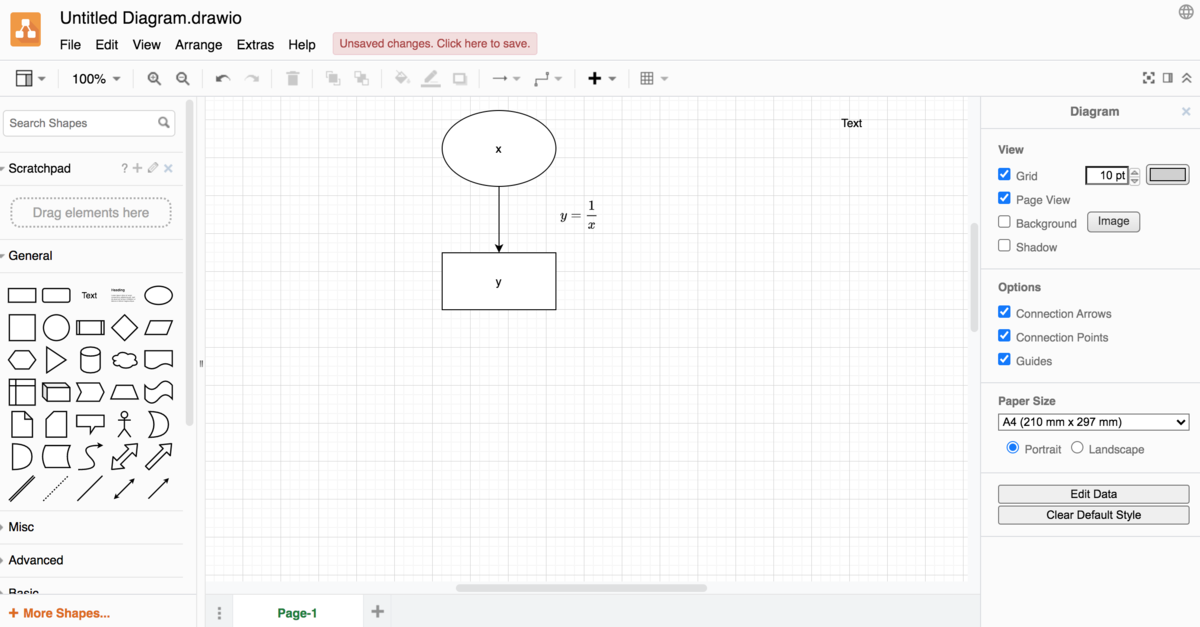Open the View menu

pyautogui.click(x=146, y=45)
